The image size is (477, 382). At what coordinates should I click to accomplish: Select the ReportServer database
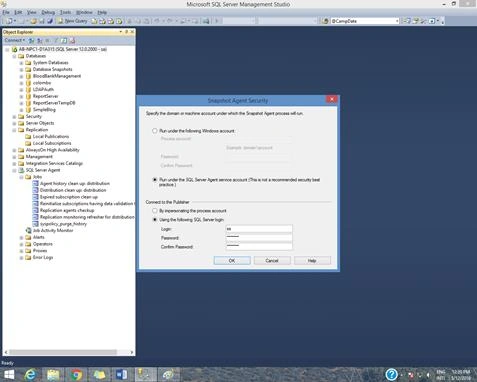point(45,96)
